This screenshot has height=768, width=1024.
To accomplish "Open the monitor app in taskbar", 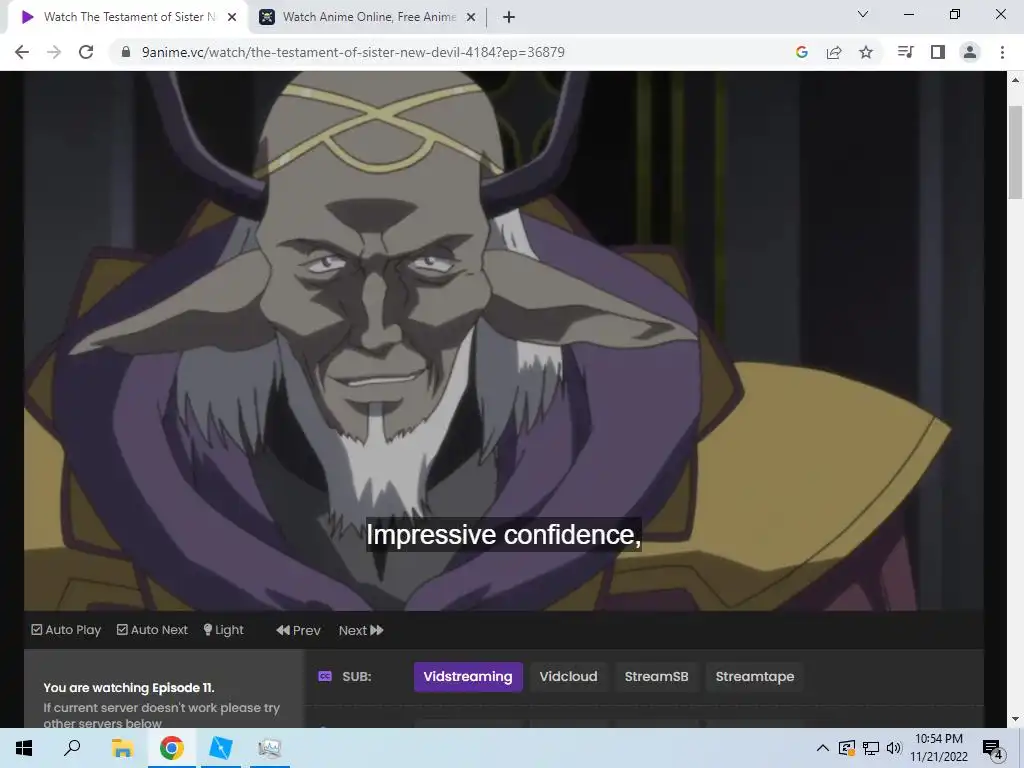I will (270, 748).
